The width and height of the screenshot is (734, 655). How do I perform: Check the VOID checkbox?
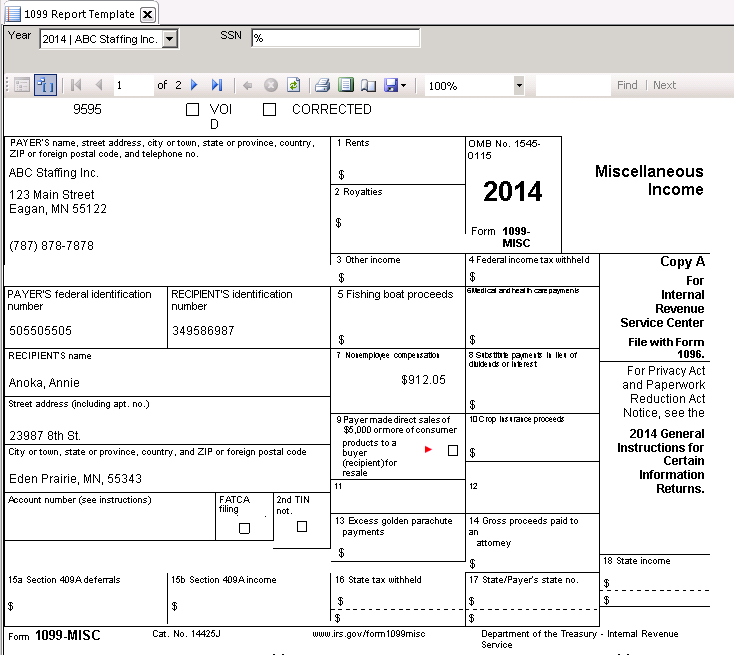click(192, 110)
